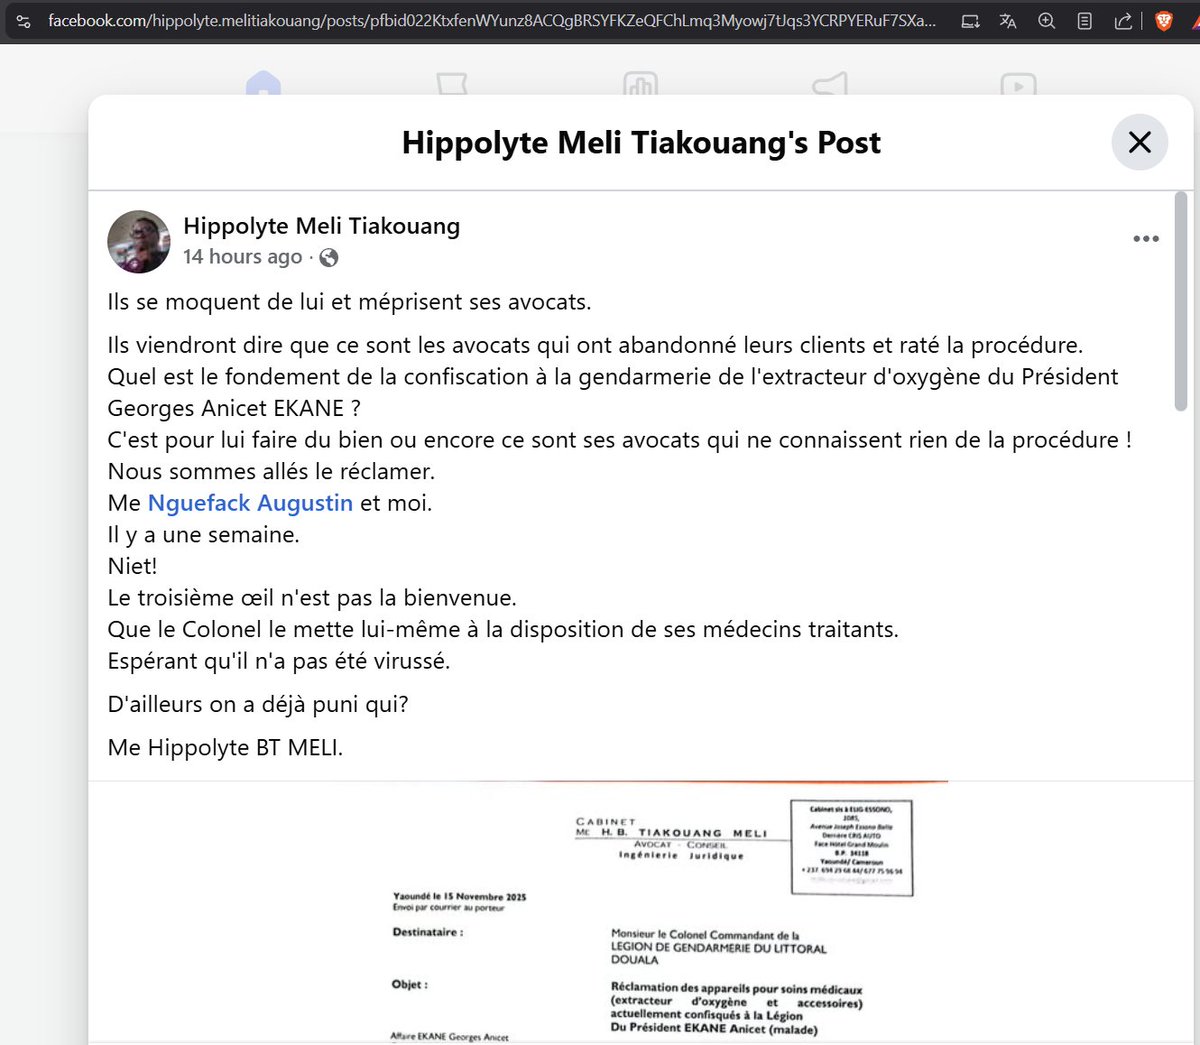Open site information icon left of URL
The width and height of the screenshot is (1200, 1045).
(24, 21)
